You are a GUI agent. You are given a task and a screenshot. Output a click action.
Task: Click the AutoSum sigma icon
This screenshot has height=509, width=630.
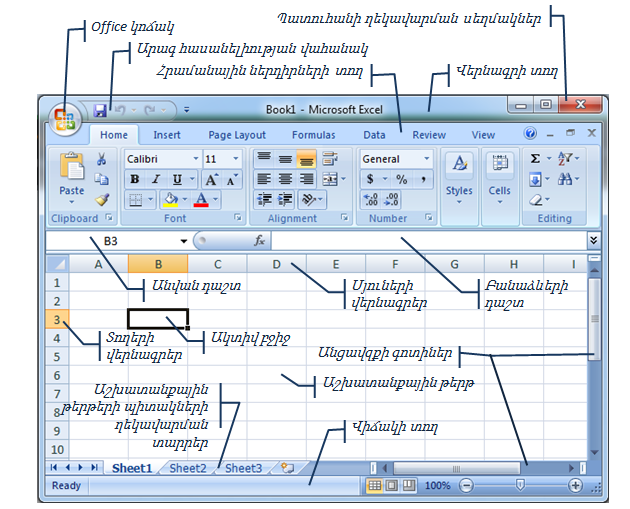click(536, 159)
